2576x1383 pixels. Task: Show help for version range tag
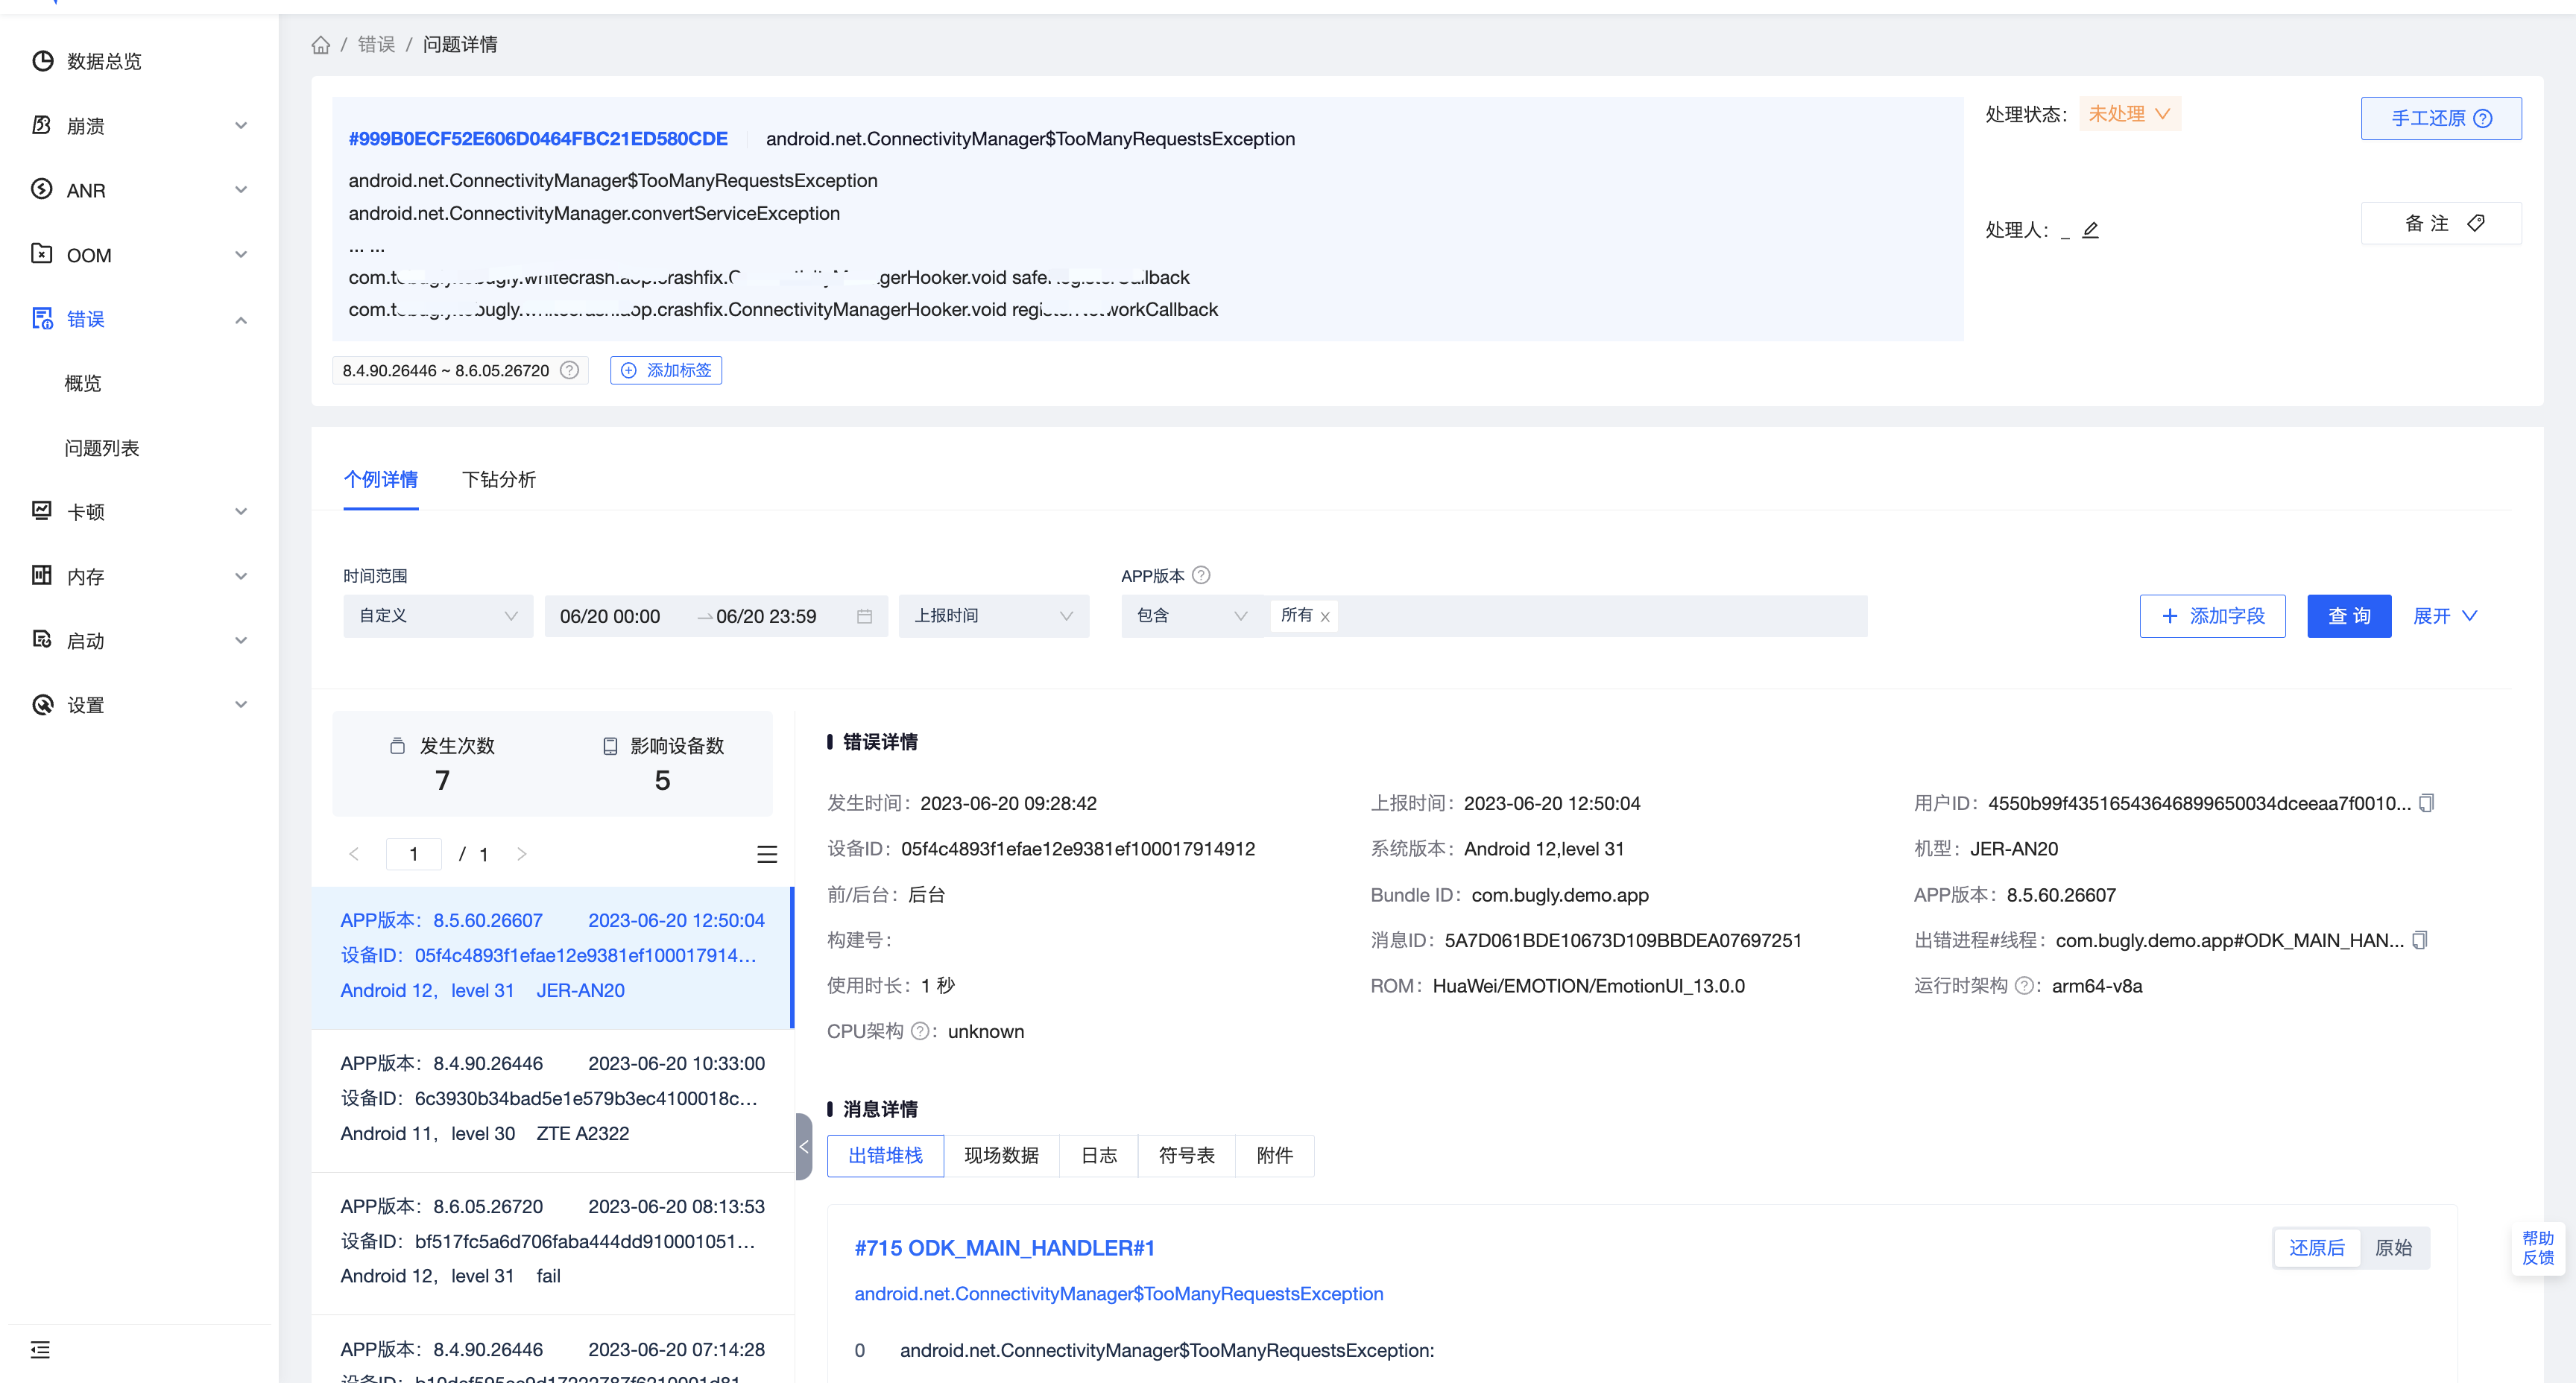pyautogui.click(x=569, y=370)
